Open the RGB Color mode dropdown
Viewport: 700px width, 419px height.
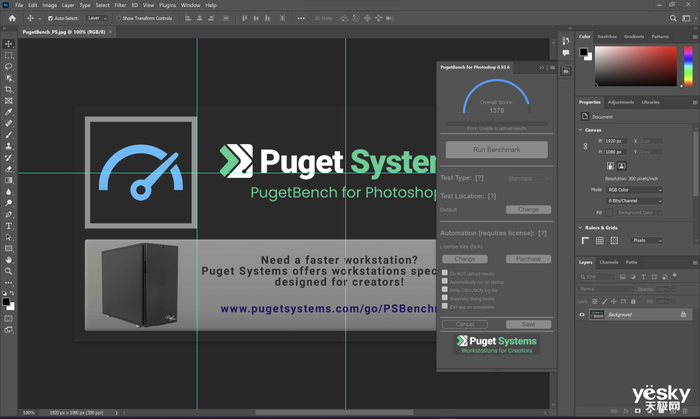pyautogui.click(x=634, y=190)
